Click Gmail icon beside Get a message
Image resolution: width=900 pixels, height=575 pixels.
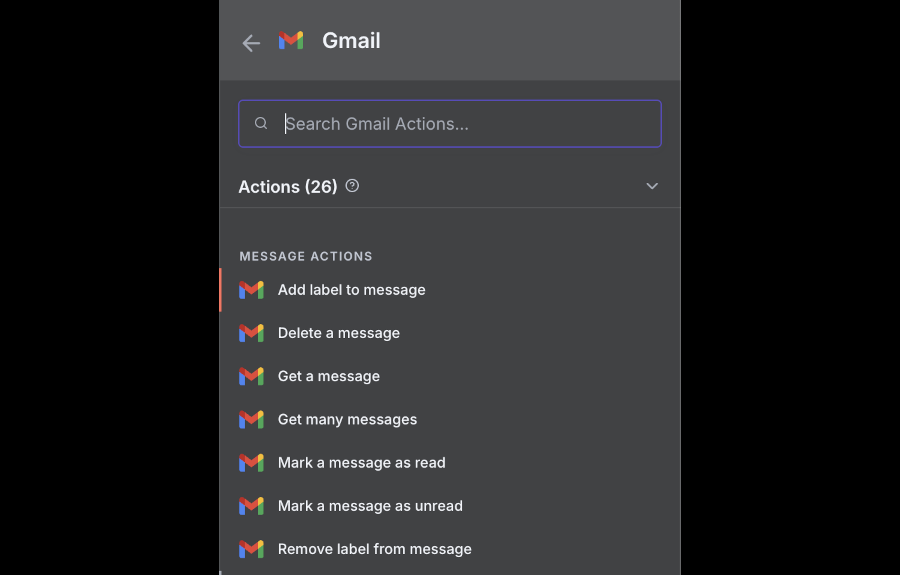(x=251, y=376)
